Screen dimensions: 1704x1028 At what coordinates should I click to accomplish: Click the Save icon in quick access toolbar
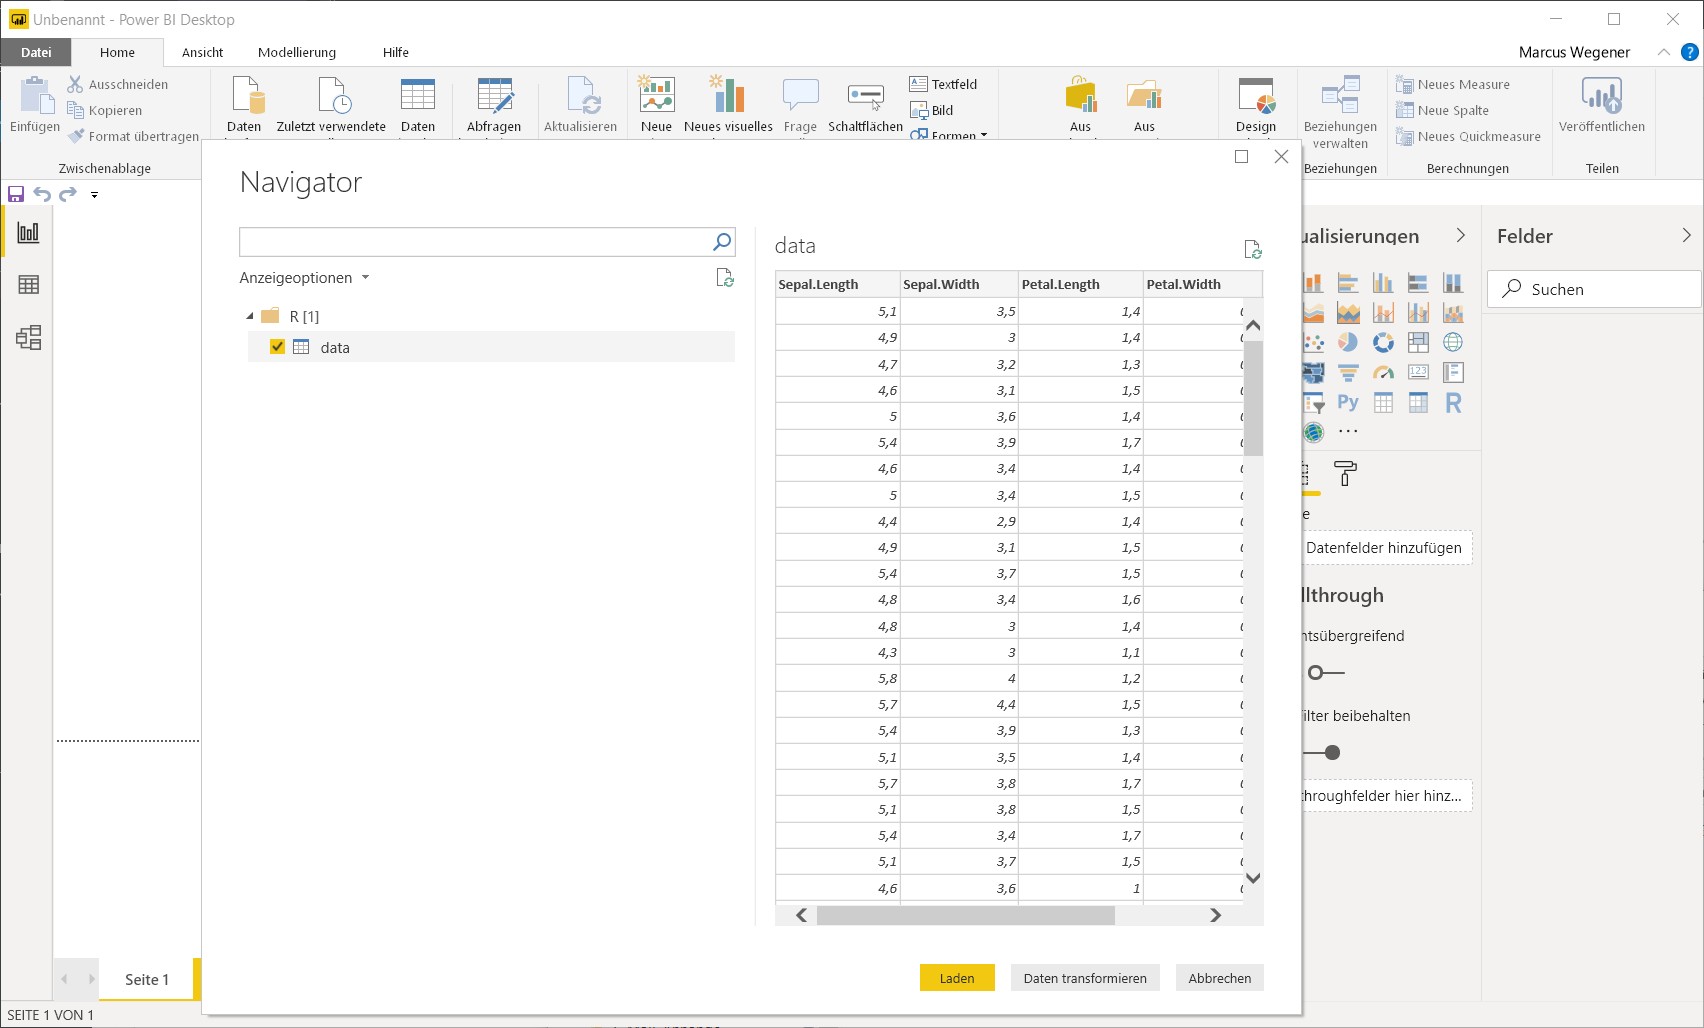click(x=16, y=194)
